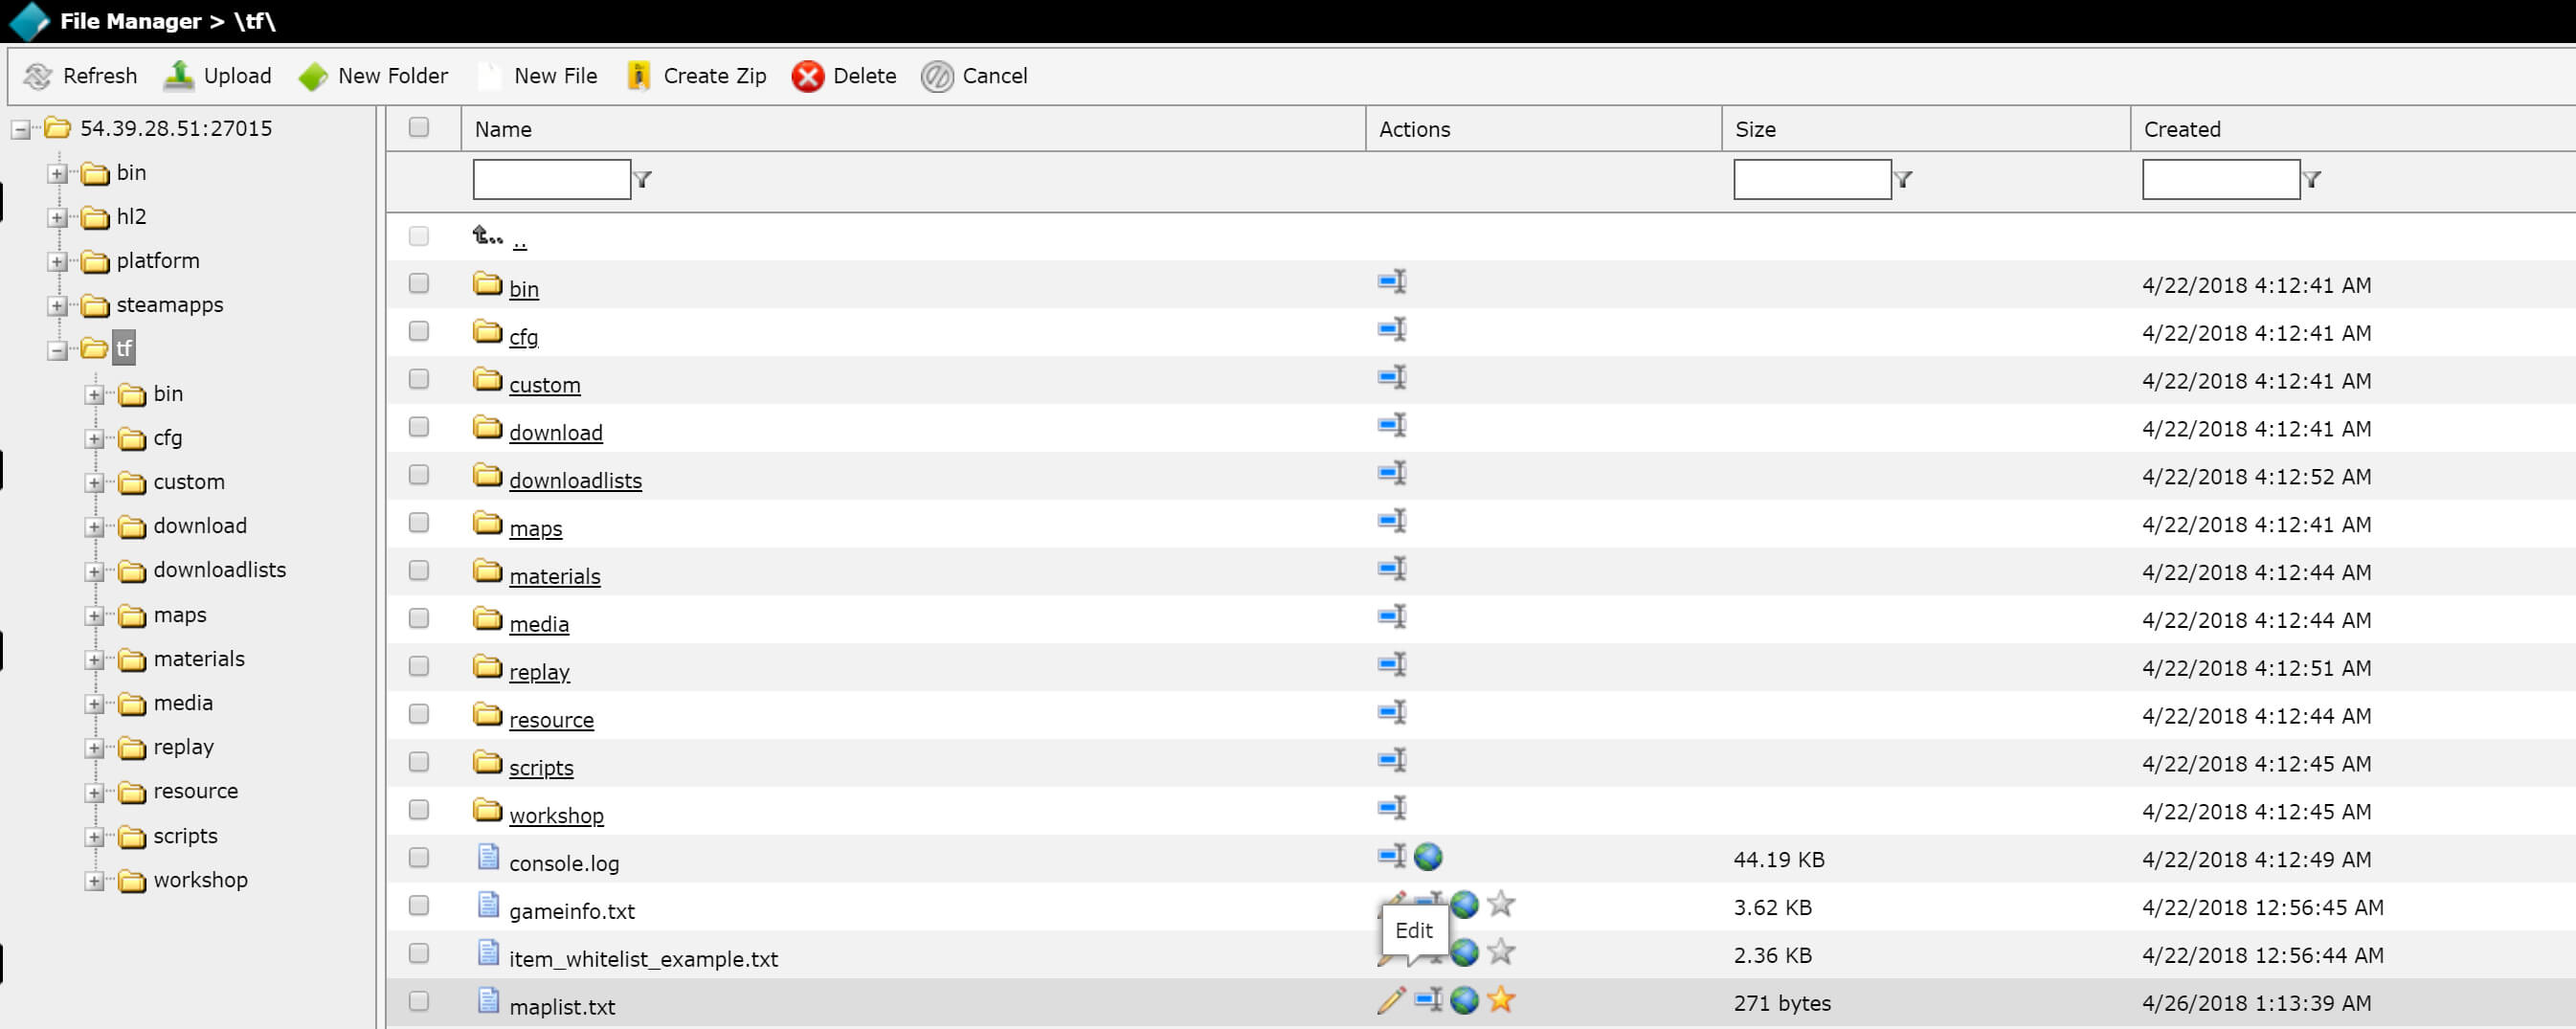Image resolution: width=2576 pixels, height=1029 pixels.
Task: Toggle the select-all checkbox in header
Action: [x=419, y=127]
